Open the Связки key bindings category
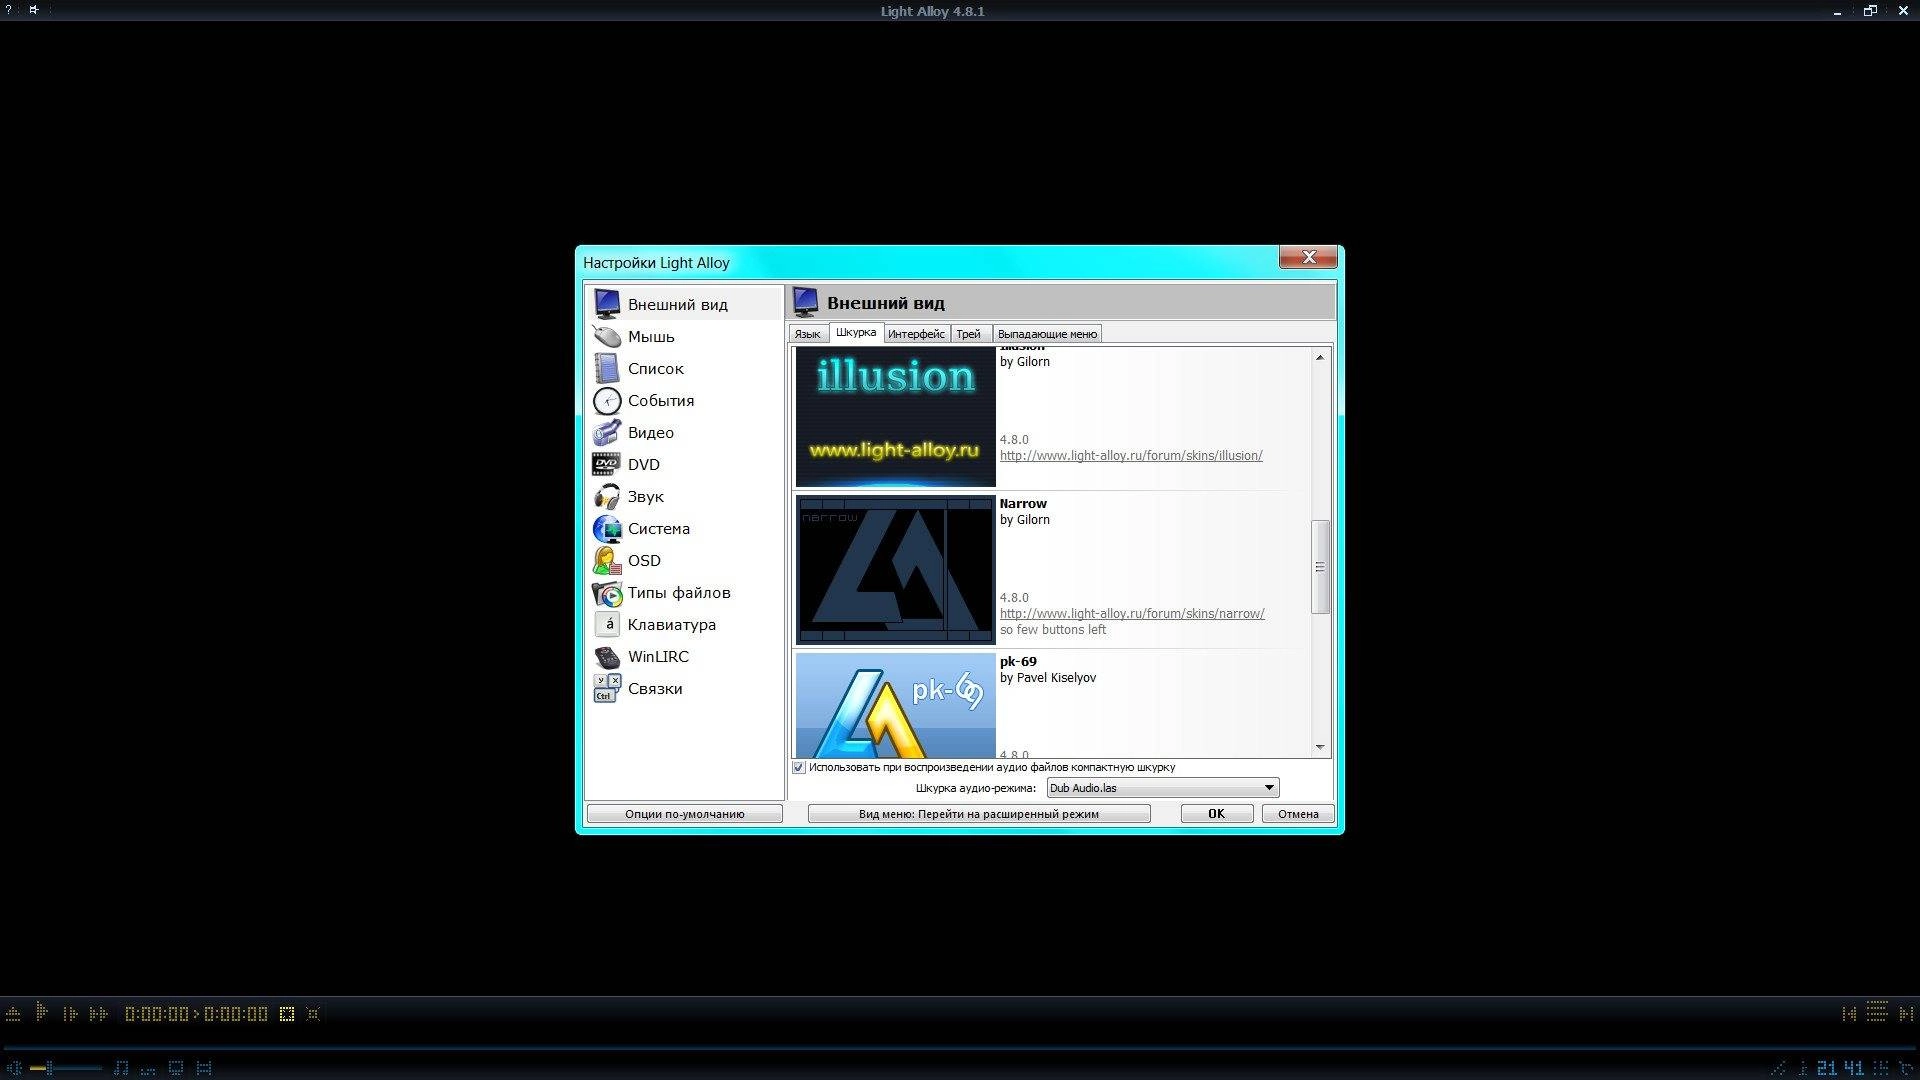Viewport: 1920px width, 1080px height. click(683, 689)
